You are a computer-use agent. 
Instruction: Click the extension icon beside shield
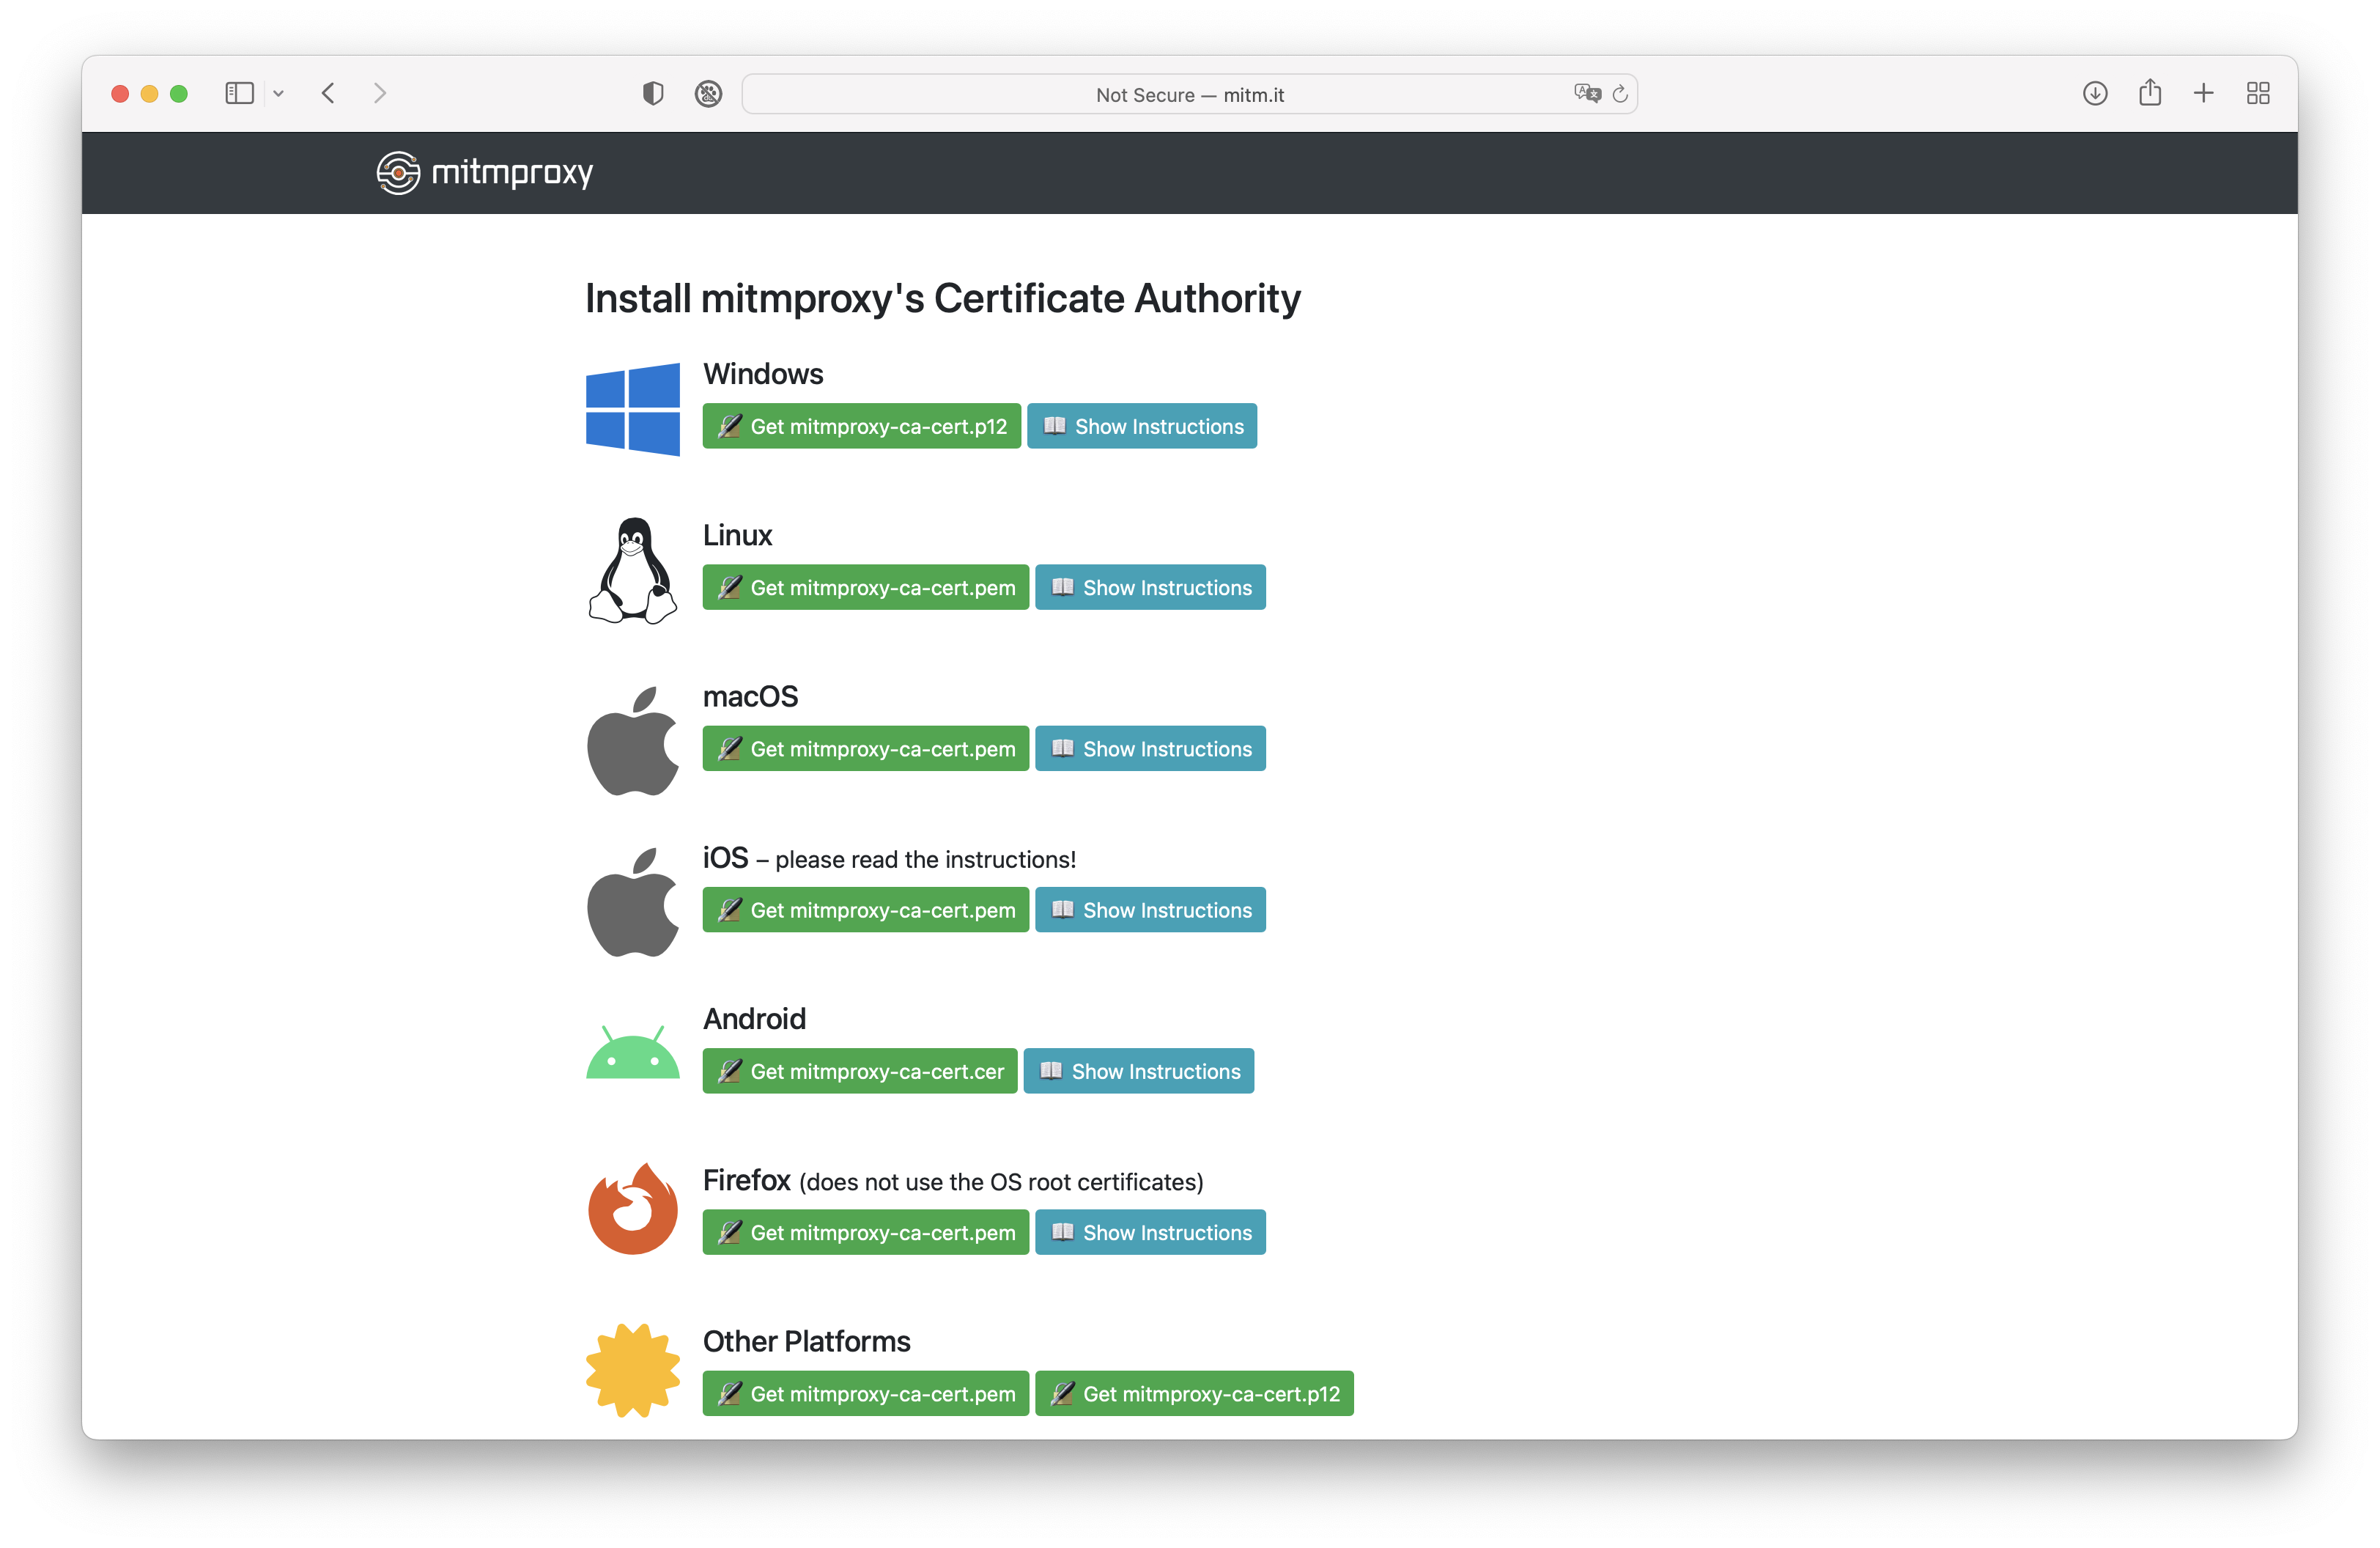pos(708,93)
